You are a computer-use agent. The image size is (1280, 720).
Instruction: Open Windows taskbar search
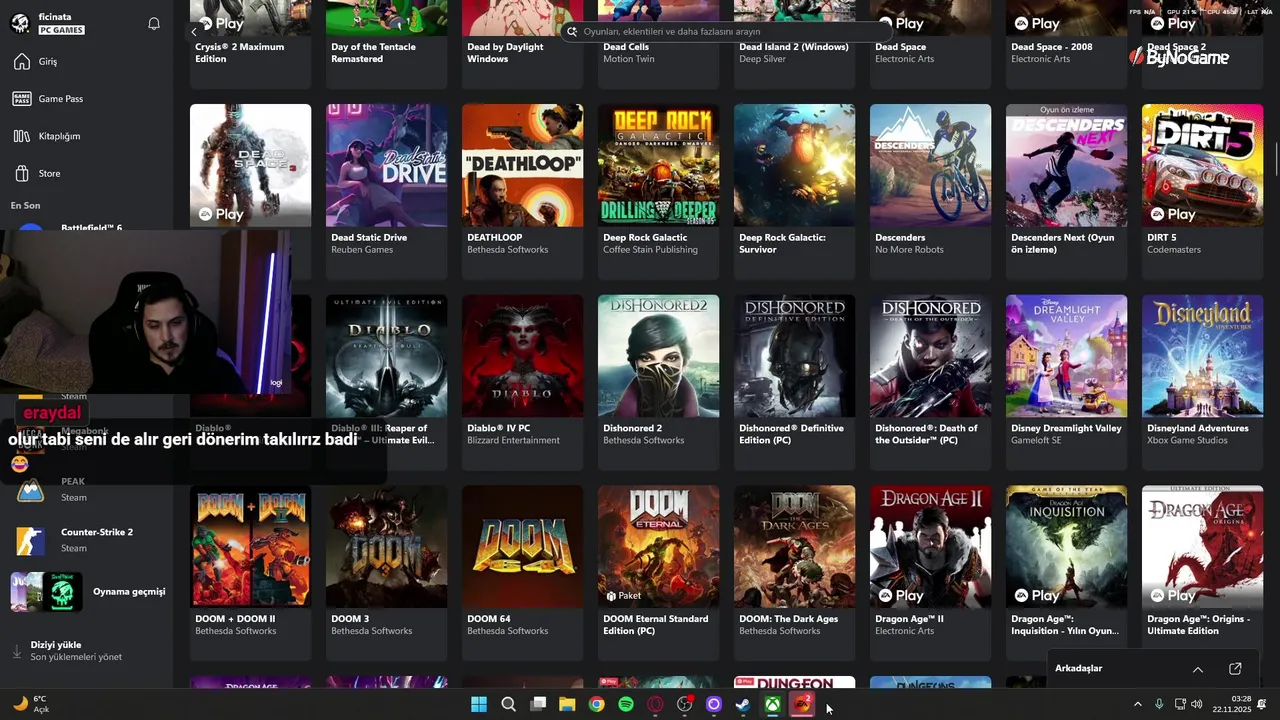tap(508, 705)
